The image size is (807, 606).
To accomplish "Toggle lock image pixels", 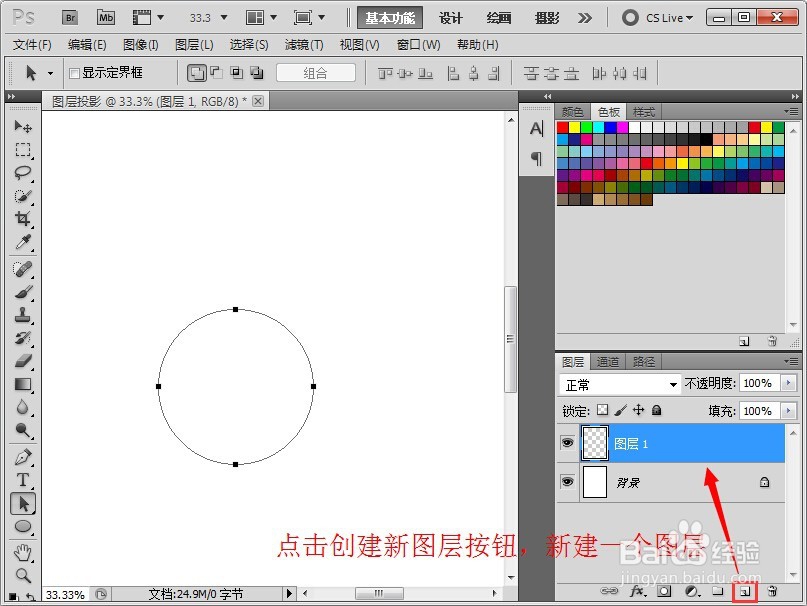I will tap(621, 410).
